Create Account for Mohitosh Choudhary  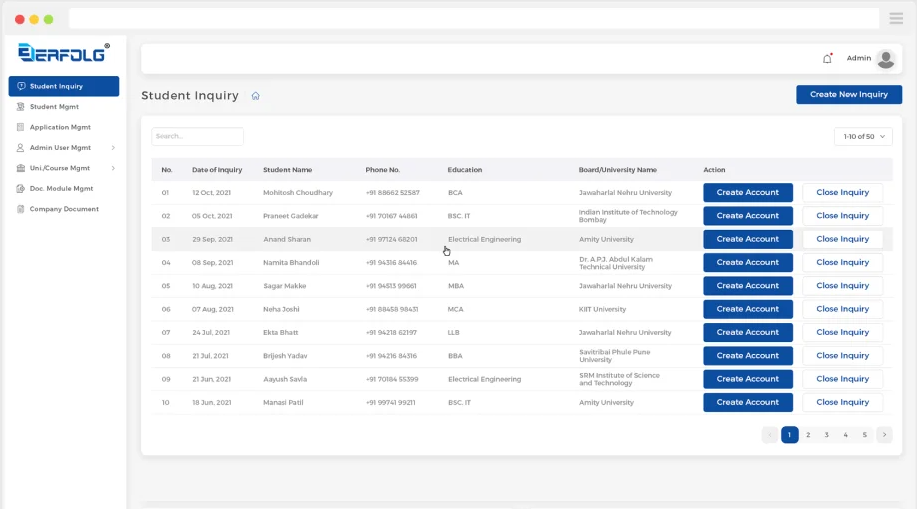pos(747,192)
